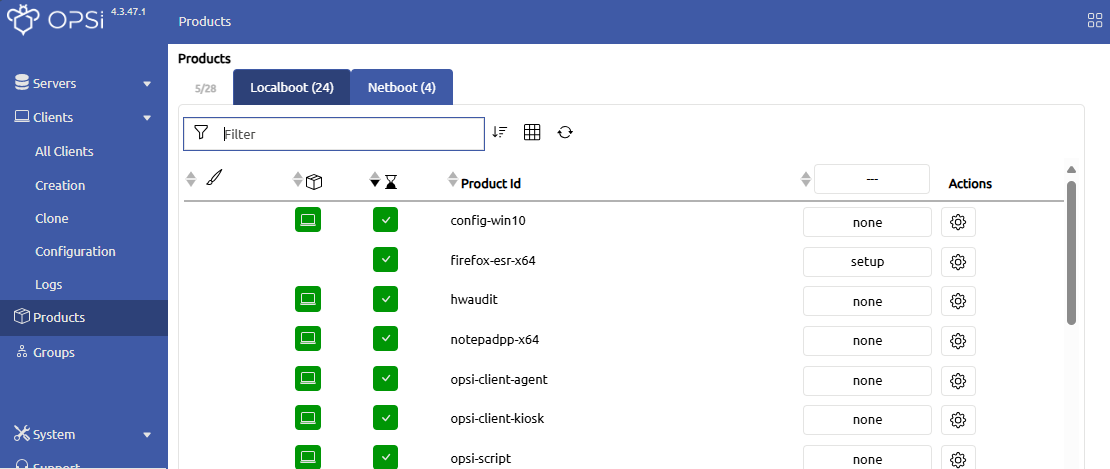Open the table column selection icon
1110x469 pixels.
point(532,132)
